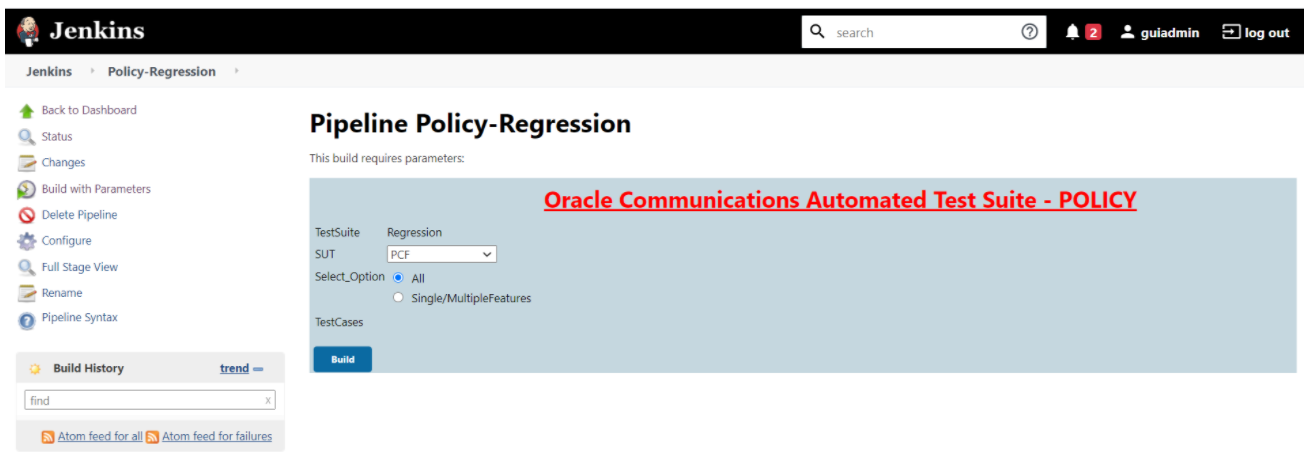Click the Build History title text
Viewport: 1307px width, 455px height.
89,368
